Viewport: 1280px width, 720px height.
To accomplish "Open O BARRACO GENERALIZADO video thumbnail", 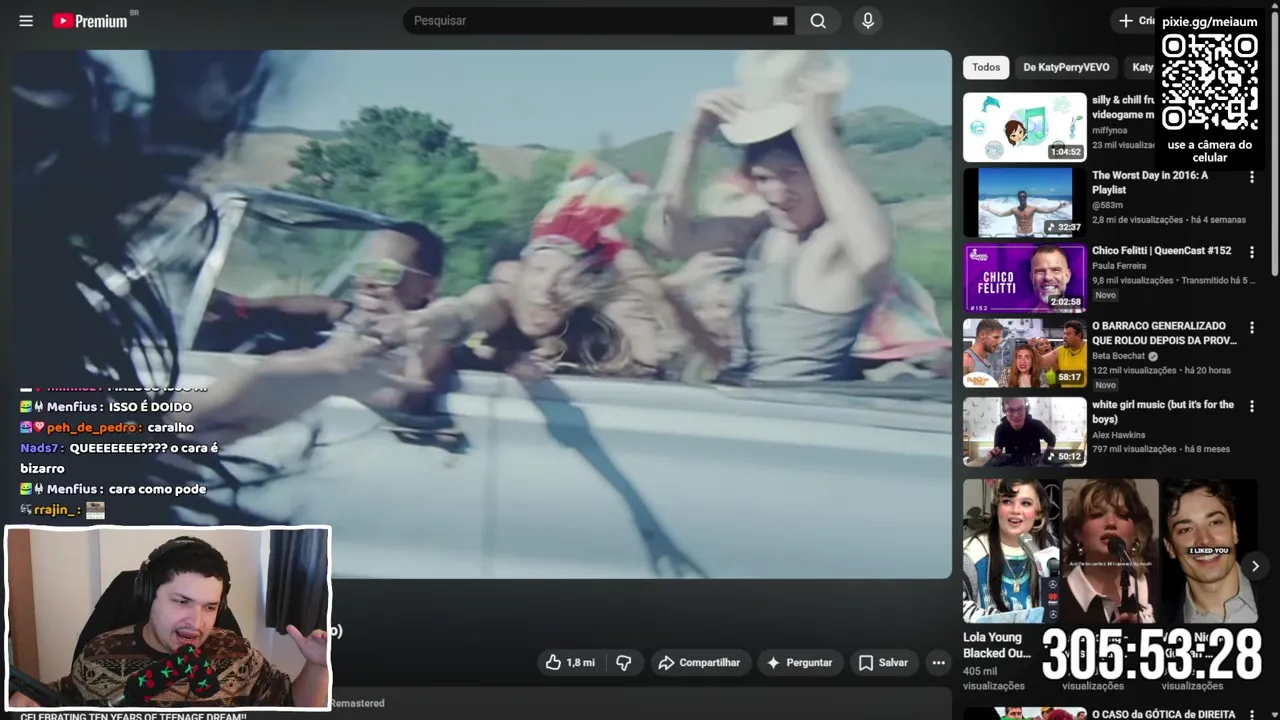I will [x=1024, y=353].
